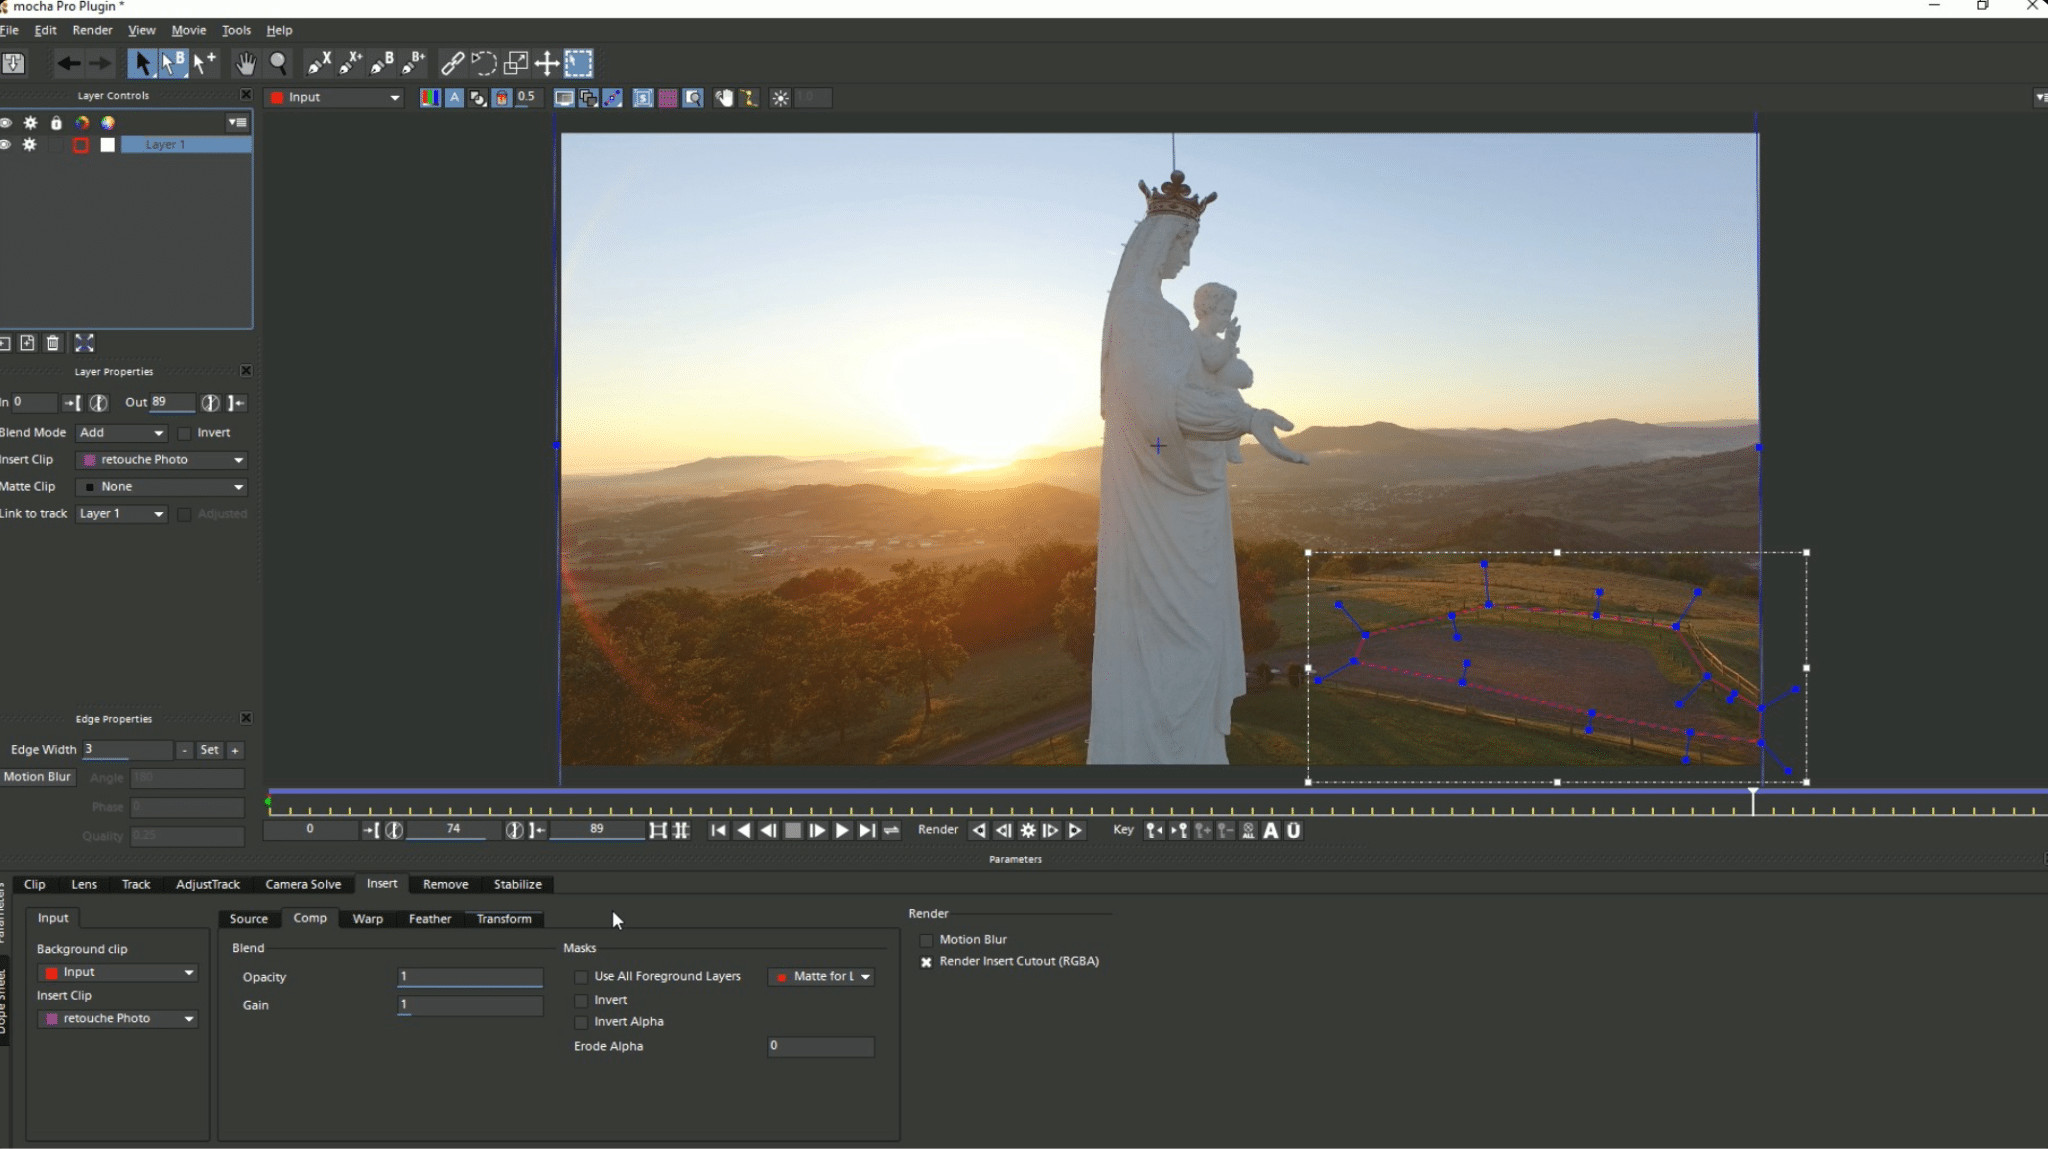This screenshot has width=2048, height=1149.
Task: Toggle the Transform bounding box tool
Action: pos(579,64)
